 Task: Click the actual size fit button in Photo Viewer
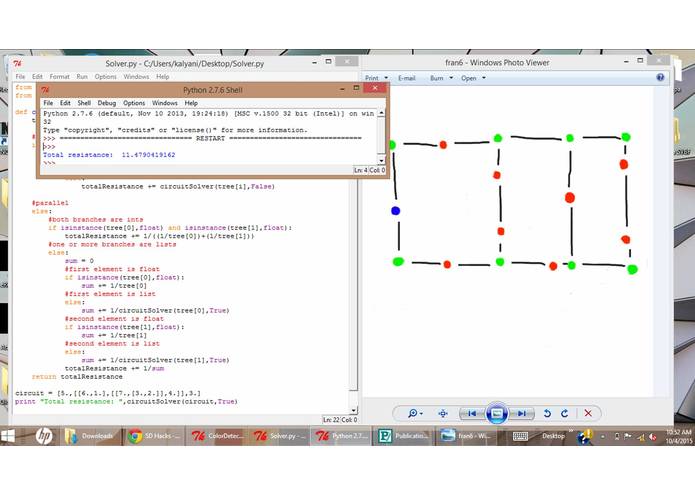[443, 413]
